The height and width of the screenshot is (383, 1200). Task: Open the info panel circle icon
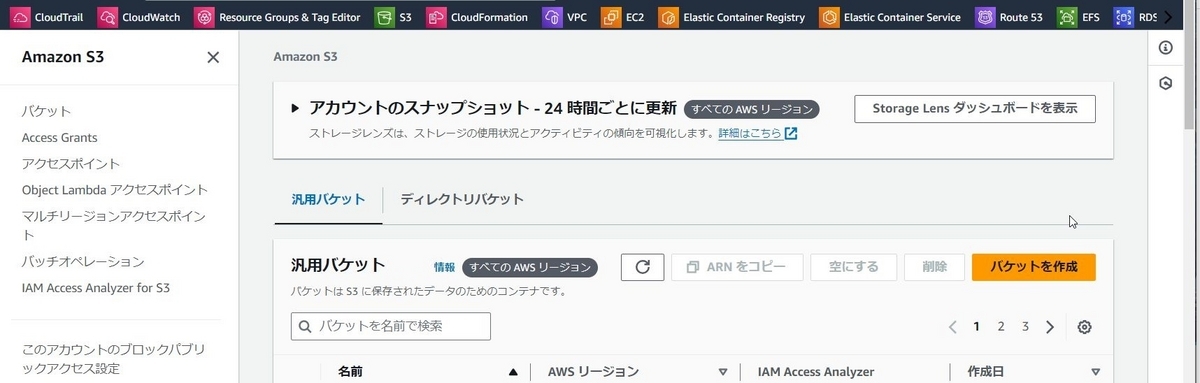[x=1165, y=47]
